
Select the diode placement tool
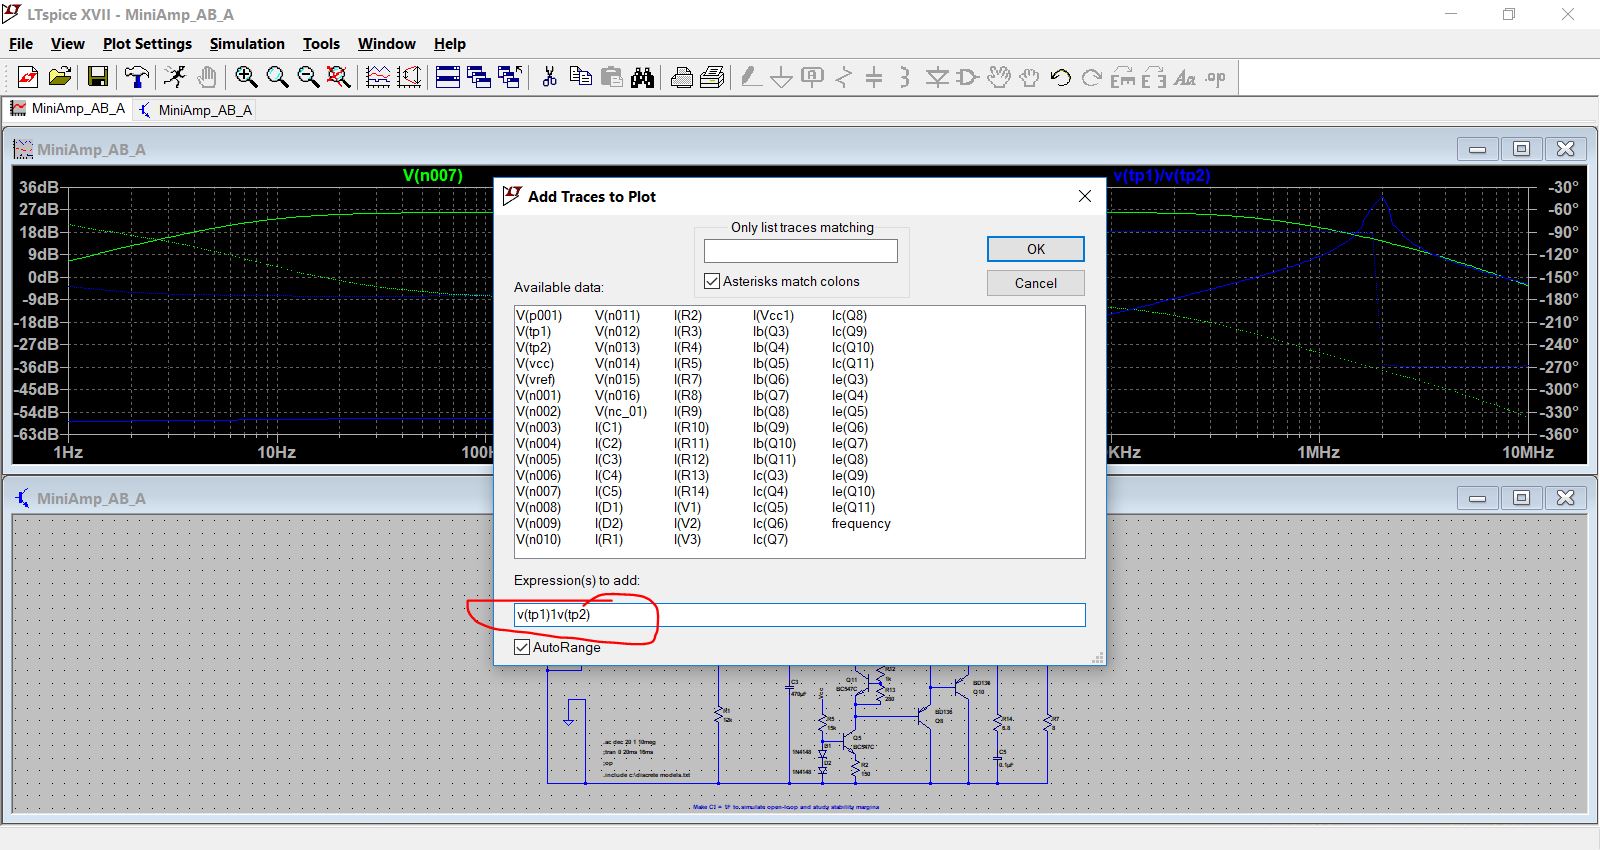point(937,77)
